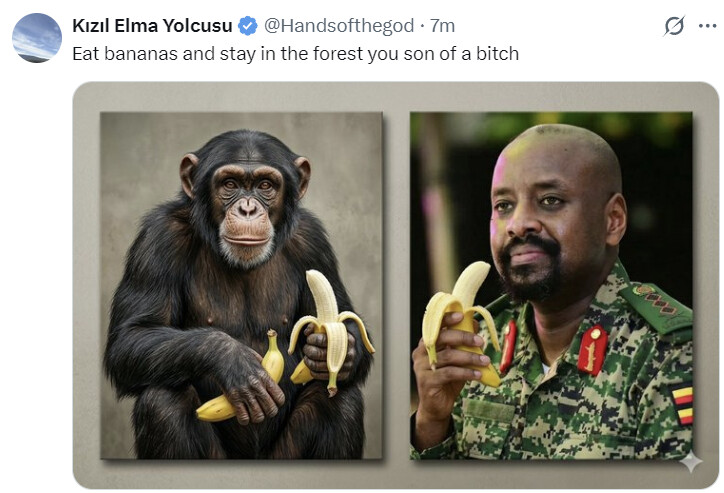This screenshot has width=724, height=493.
Task: Click the tweet text to open post
Action: pyautogui.click(x=296, y=54)
